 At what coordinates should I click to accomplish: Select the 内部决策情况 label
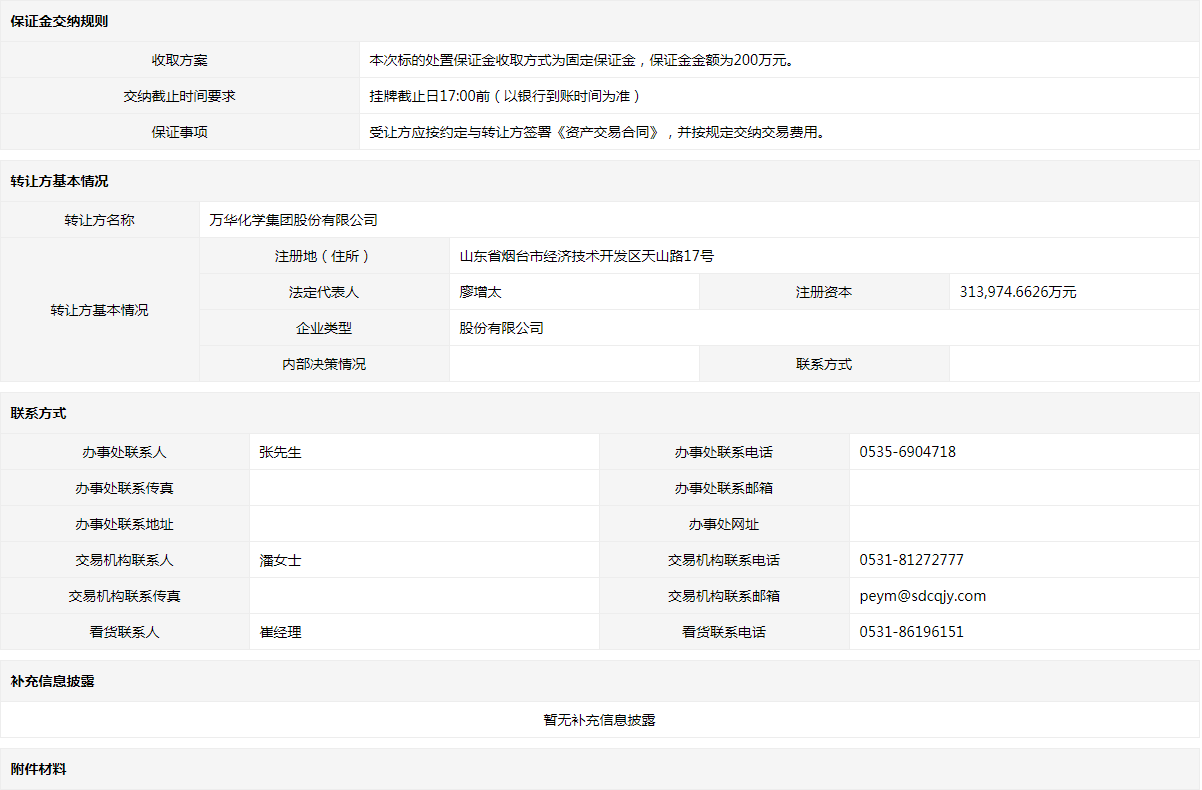click(x=325, y=364)
